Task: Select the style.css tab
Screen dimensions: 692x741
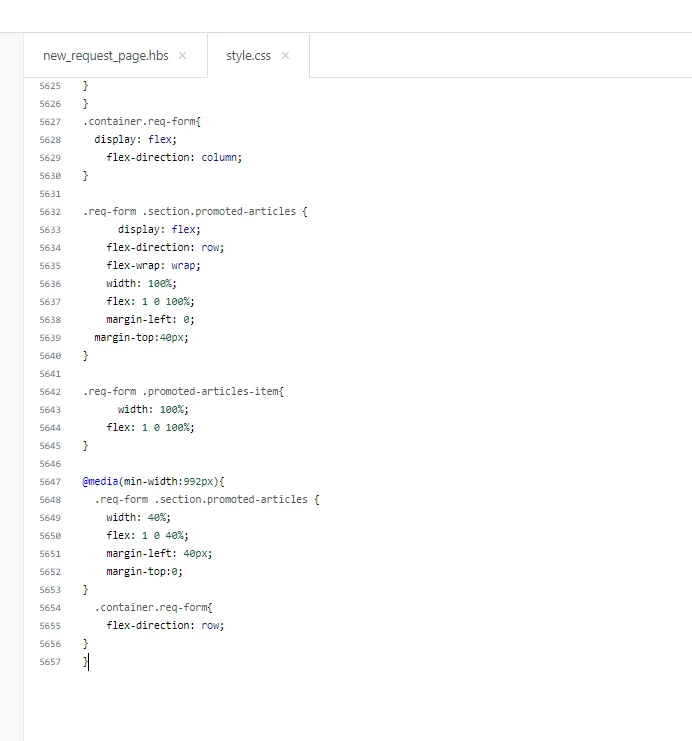Action: [248, 56]
